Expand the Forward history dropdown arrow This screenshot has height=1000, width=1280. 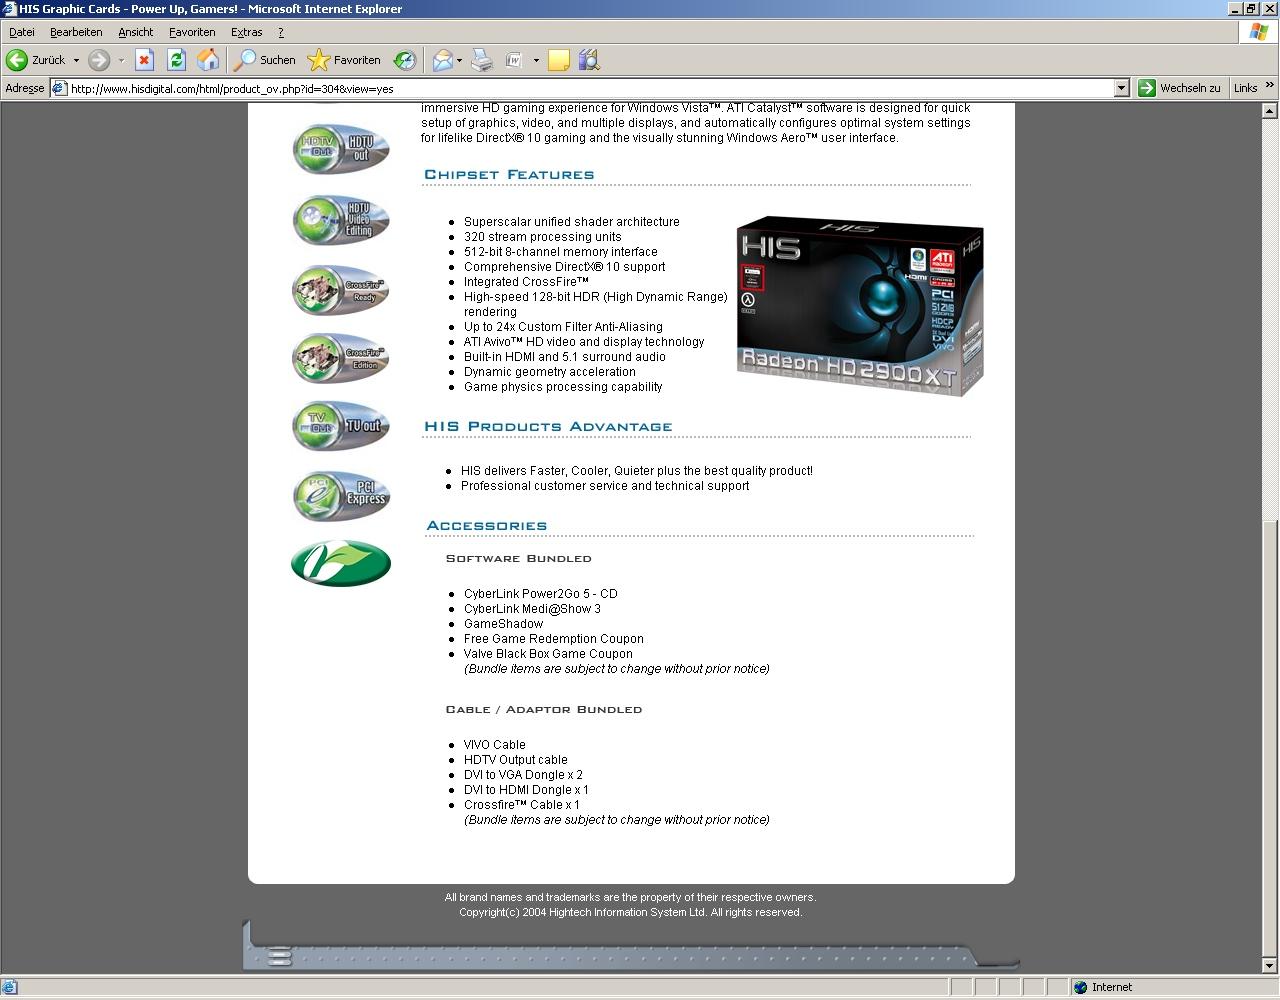click(x=121, y=60)
